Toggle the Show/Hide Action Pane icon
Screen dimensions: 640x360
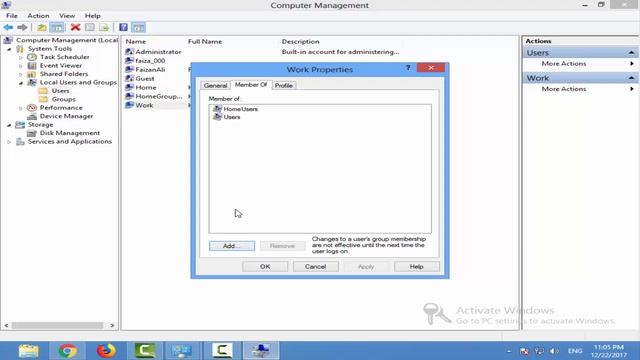coord(138,27)
